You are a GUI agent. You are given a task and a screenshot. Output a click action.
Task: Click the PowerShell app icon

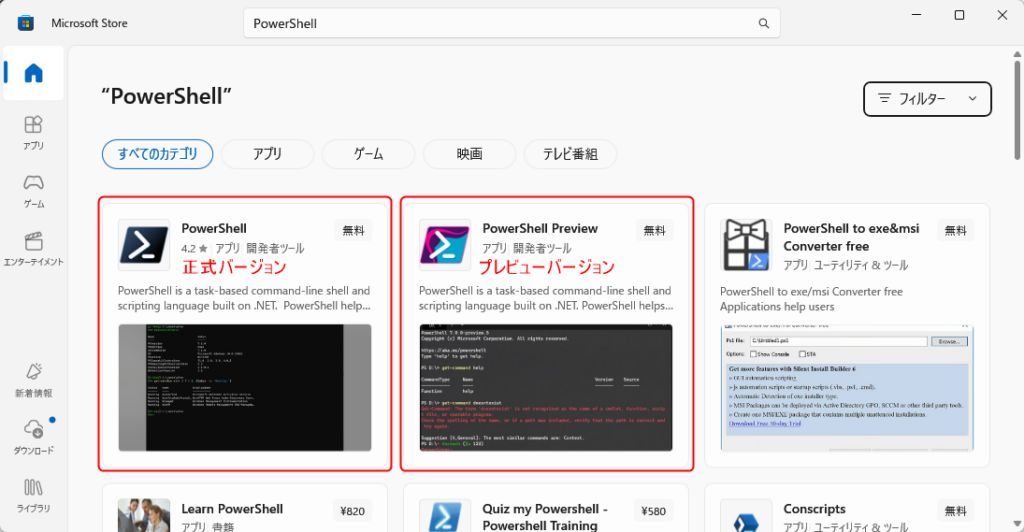[144, 245]
